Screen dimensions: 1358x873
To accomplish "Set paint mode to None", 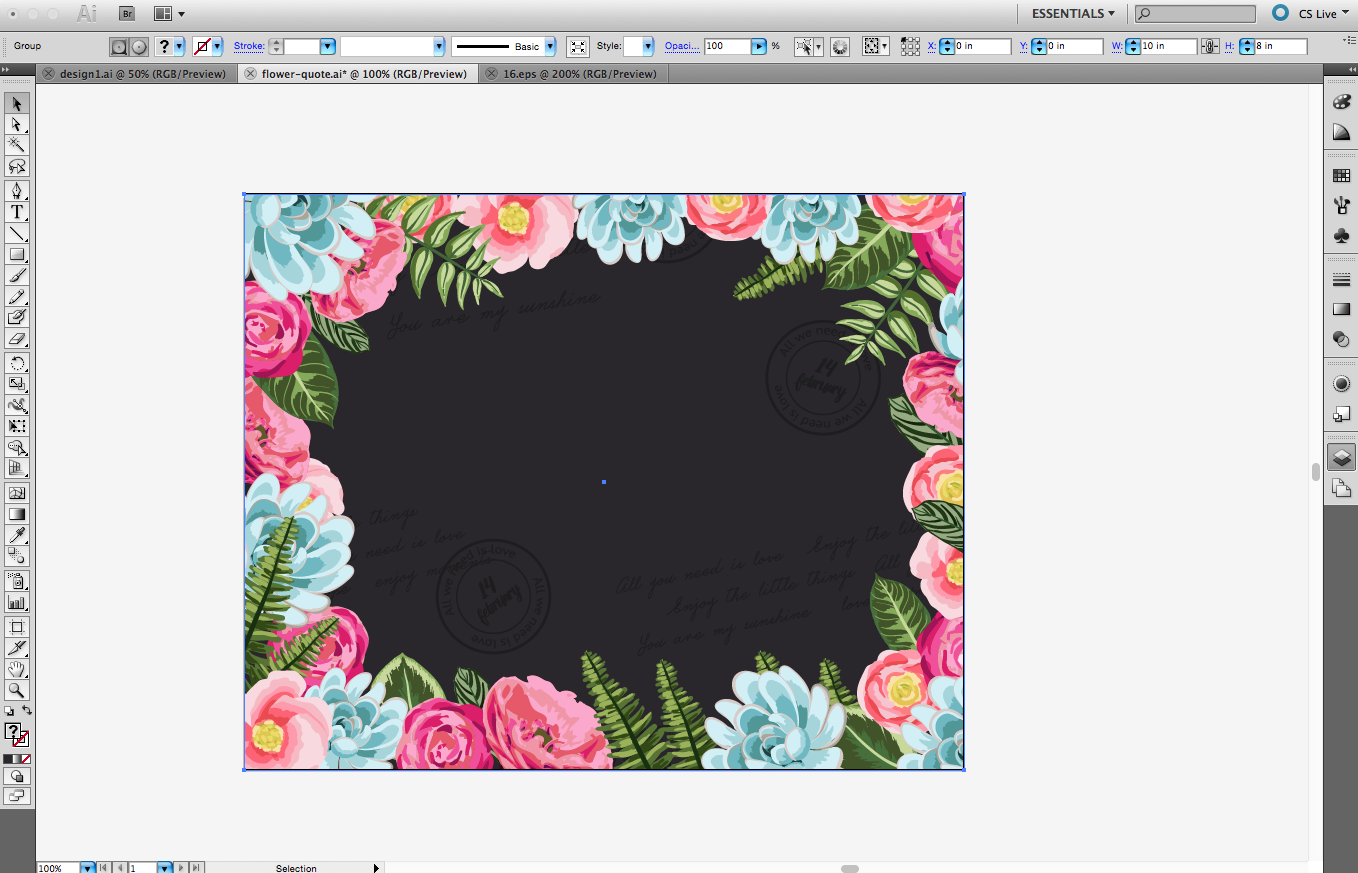I will (26, 759).
